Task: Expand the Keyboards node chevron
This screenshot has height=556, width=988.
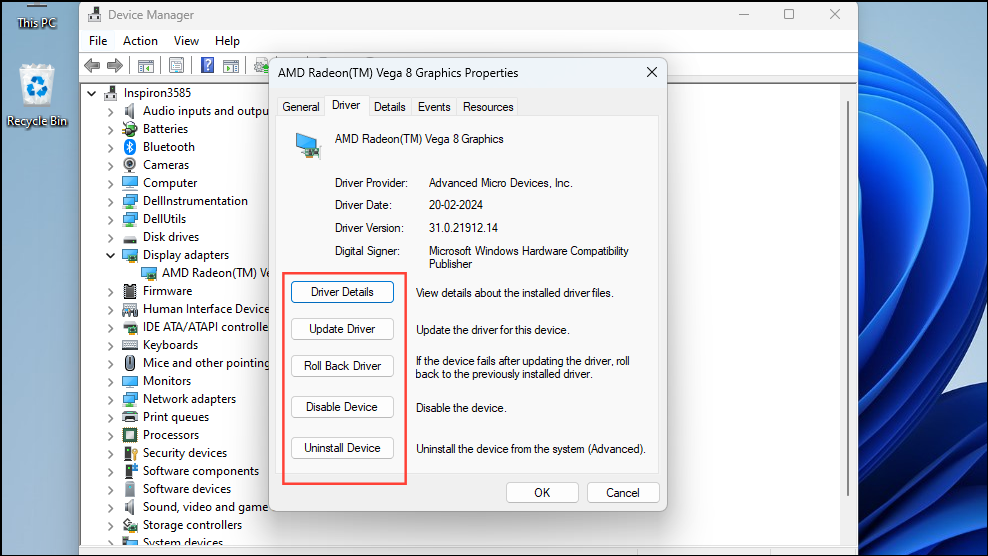Action: click(110, 345)
